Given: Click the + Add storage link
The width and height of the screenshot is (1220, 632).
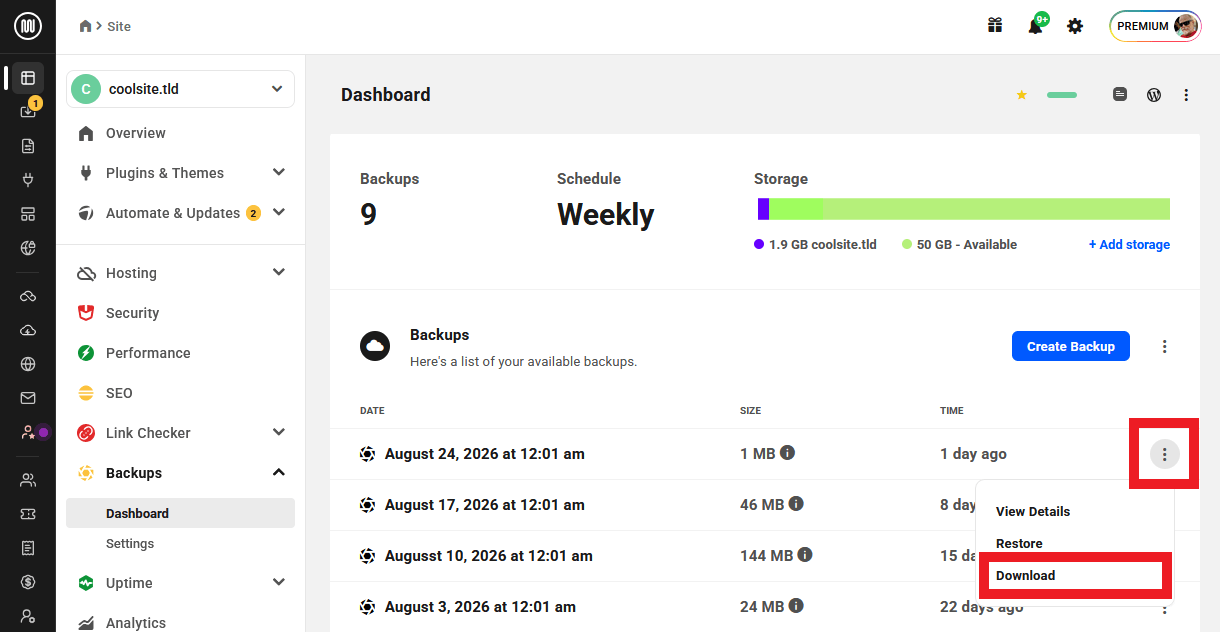Looking at the screenshot, I should point(1129,244).
